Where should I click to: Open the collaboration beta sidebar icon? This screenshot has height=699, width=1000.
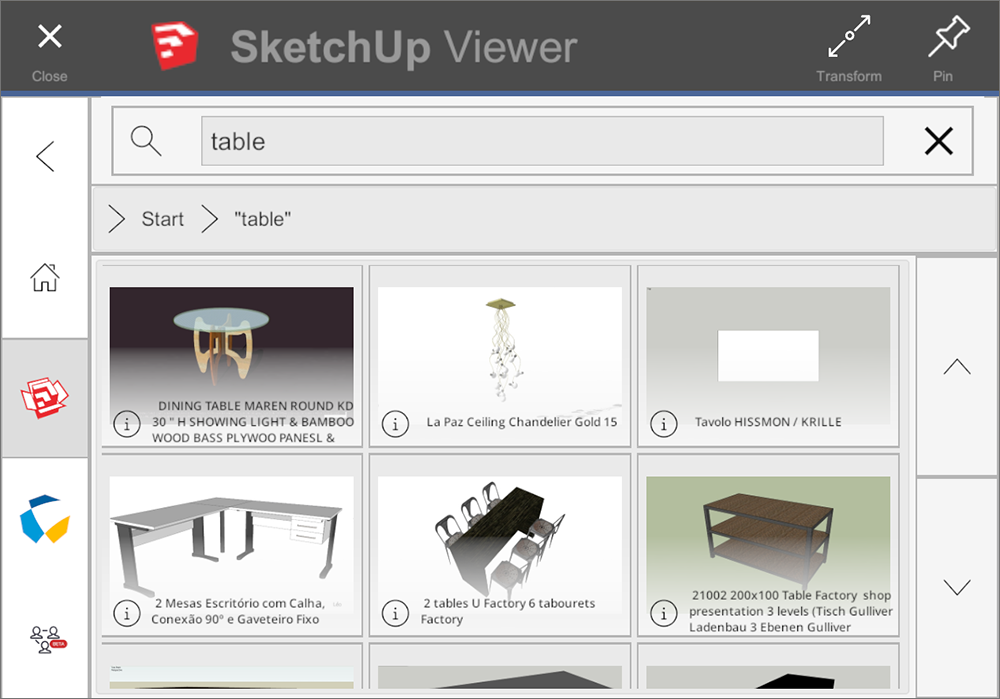[x=48, y=640]
